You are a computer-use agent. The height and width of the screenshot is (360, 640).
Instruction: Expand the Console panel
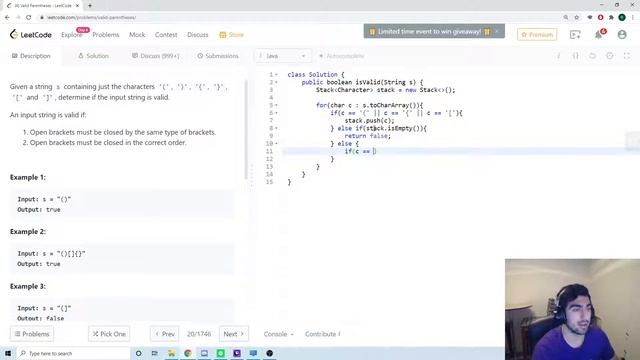[x=278, y=334]
